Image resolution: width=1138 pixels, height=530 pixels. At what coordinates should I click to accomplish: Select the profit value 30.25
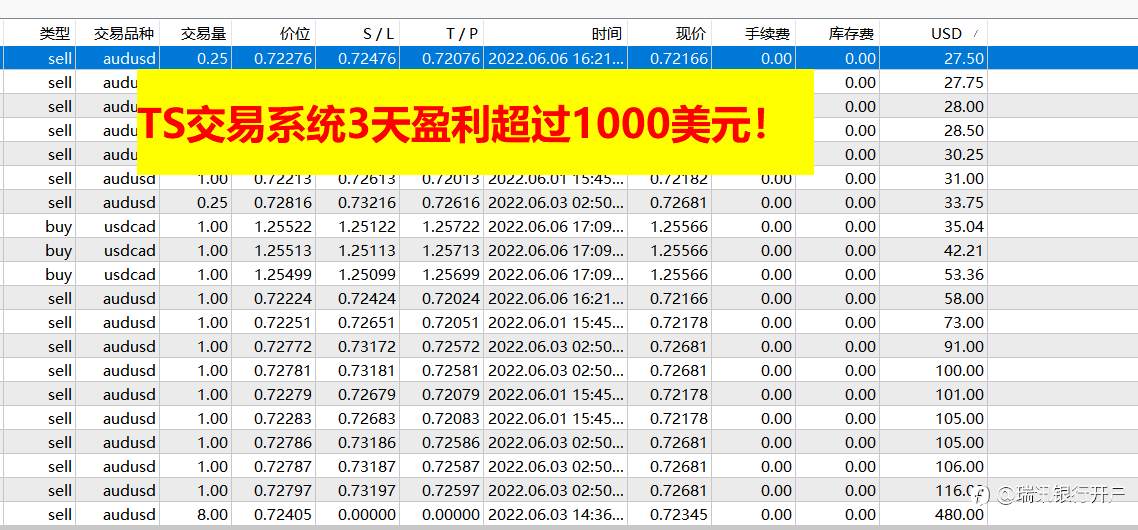[x=964, y=155]
